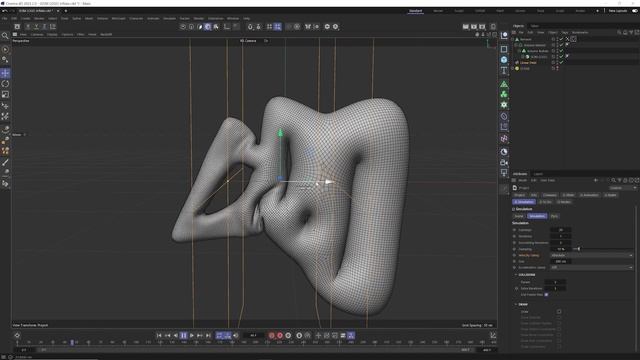Select the Linear Field object row
Image resolution: width=640 pixels, height=360 pixels.
click(528, 62)
